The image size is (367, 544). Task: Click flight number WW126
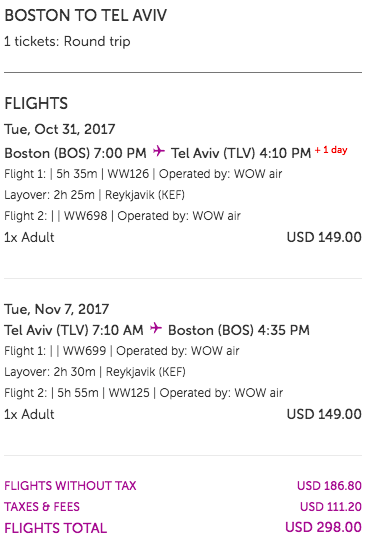[x=128, y=173]
